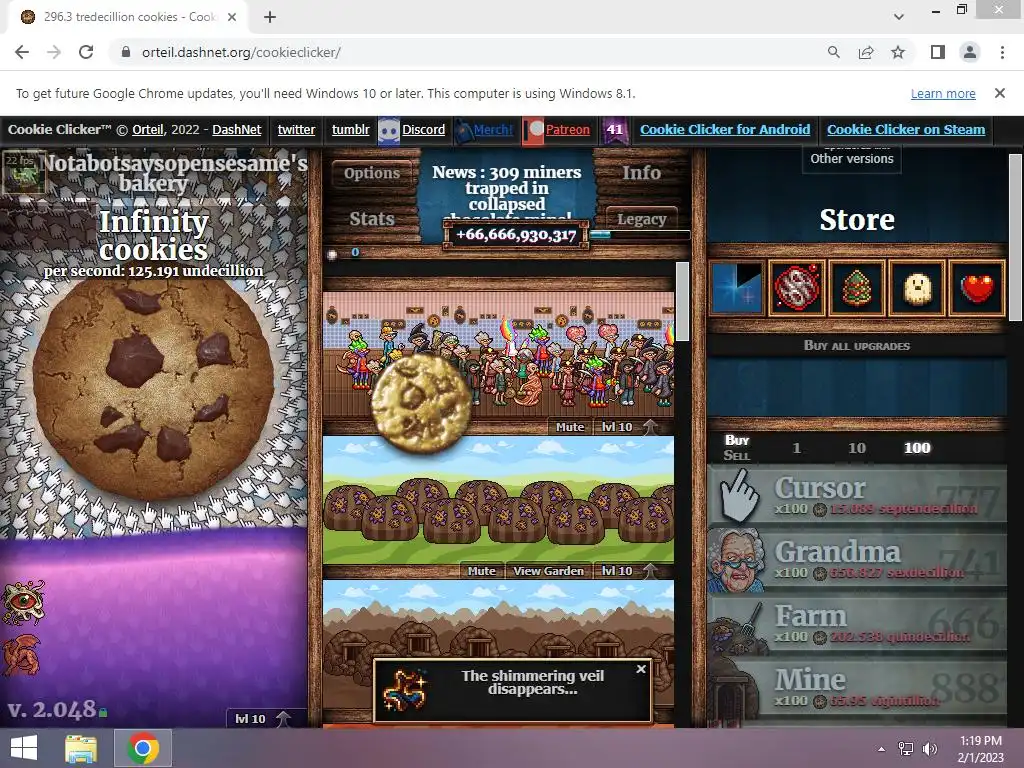The image size is (1024, 768).
Task: Buy the ghost cookie upgrade
Action: tap(917, 287)
